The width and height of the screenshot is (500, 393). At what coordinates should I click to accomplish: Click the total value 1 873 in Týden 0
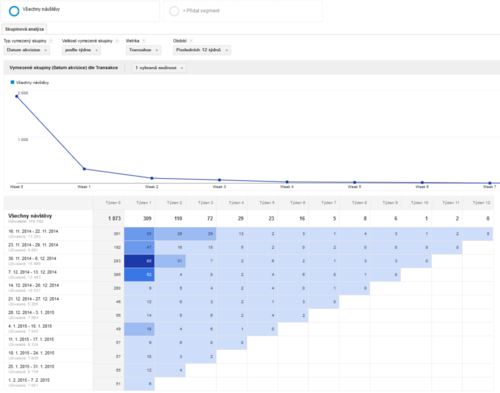(114, 219)
